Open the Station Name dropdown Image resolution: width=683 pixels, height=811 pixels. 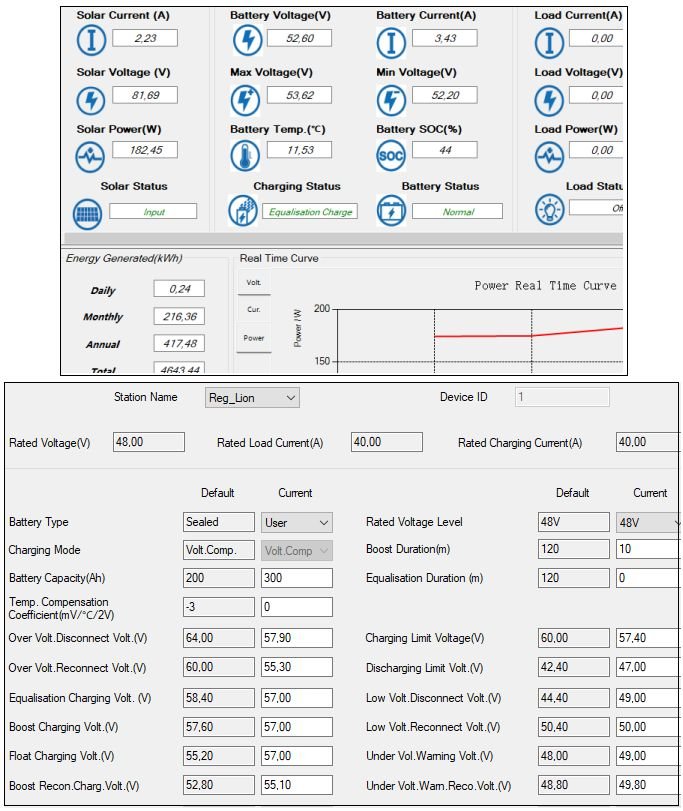click(x=251, y=398)
